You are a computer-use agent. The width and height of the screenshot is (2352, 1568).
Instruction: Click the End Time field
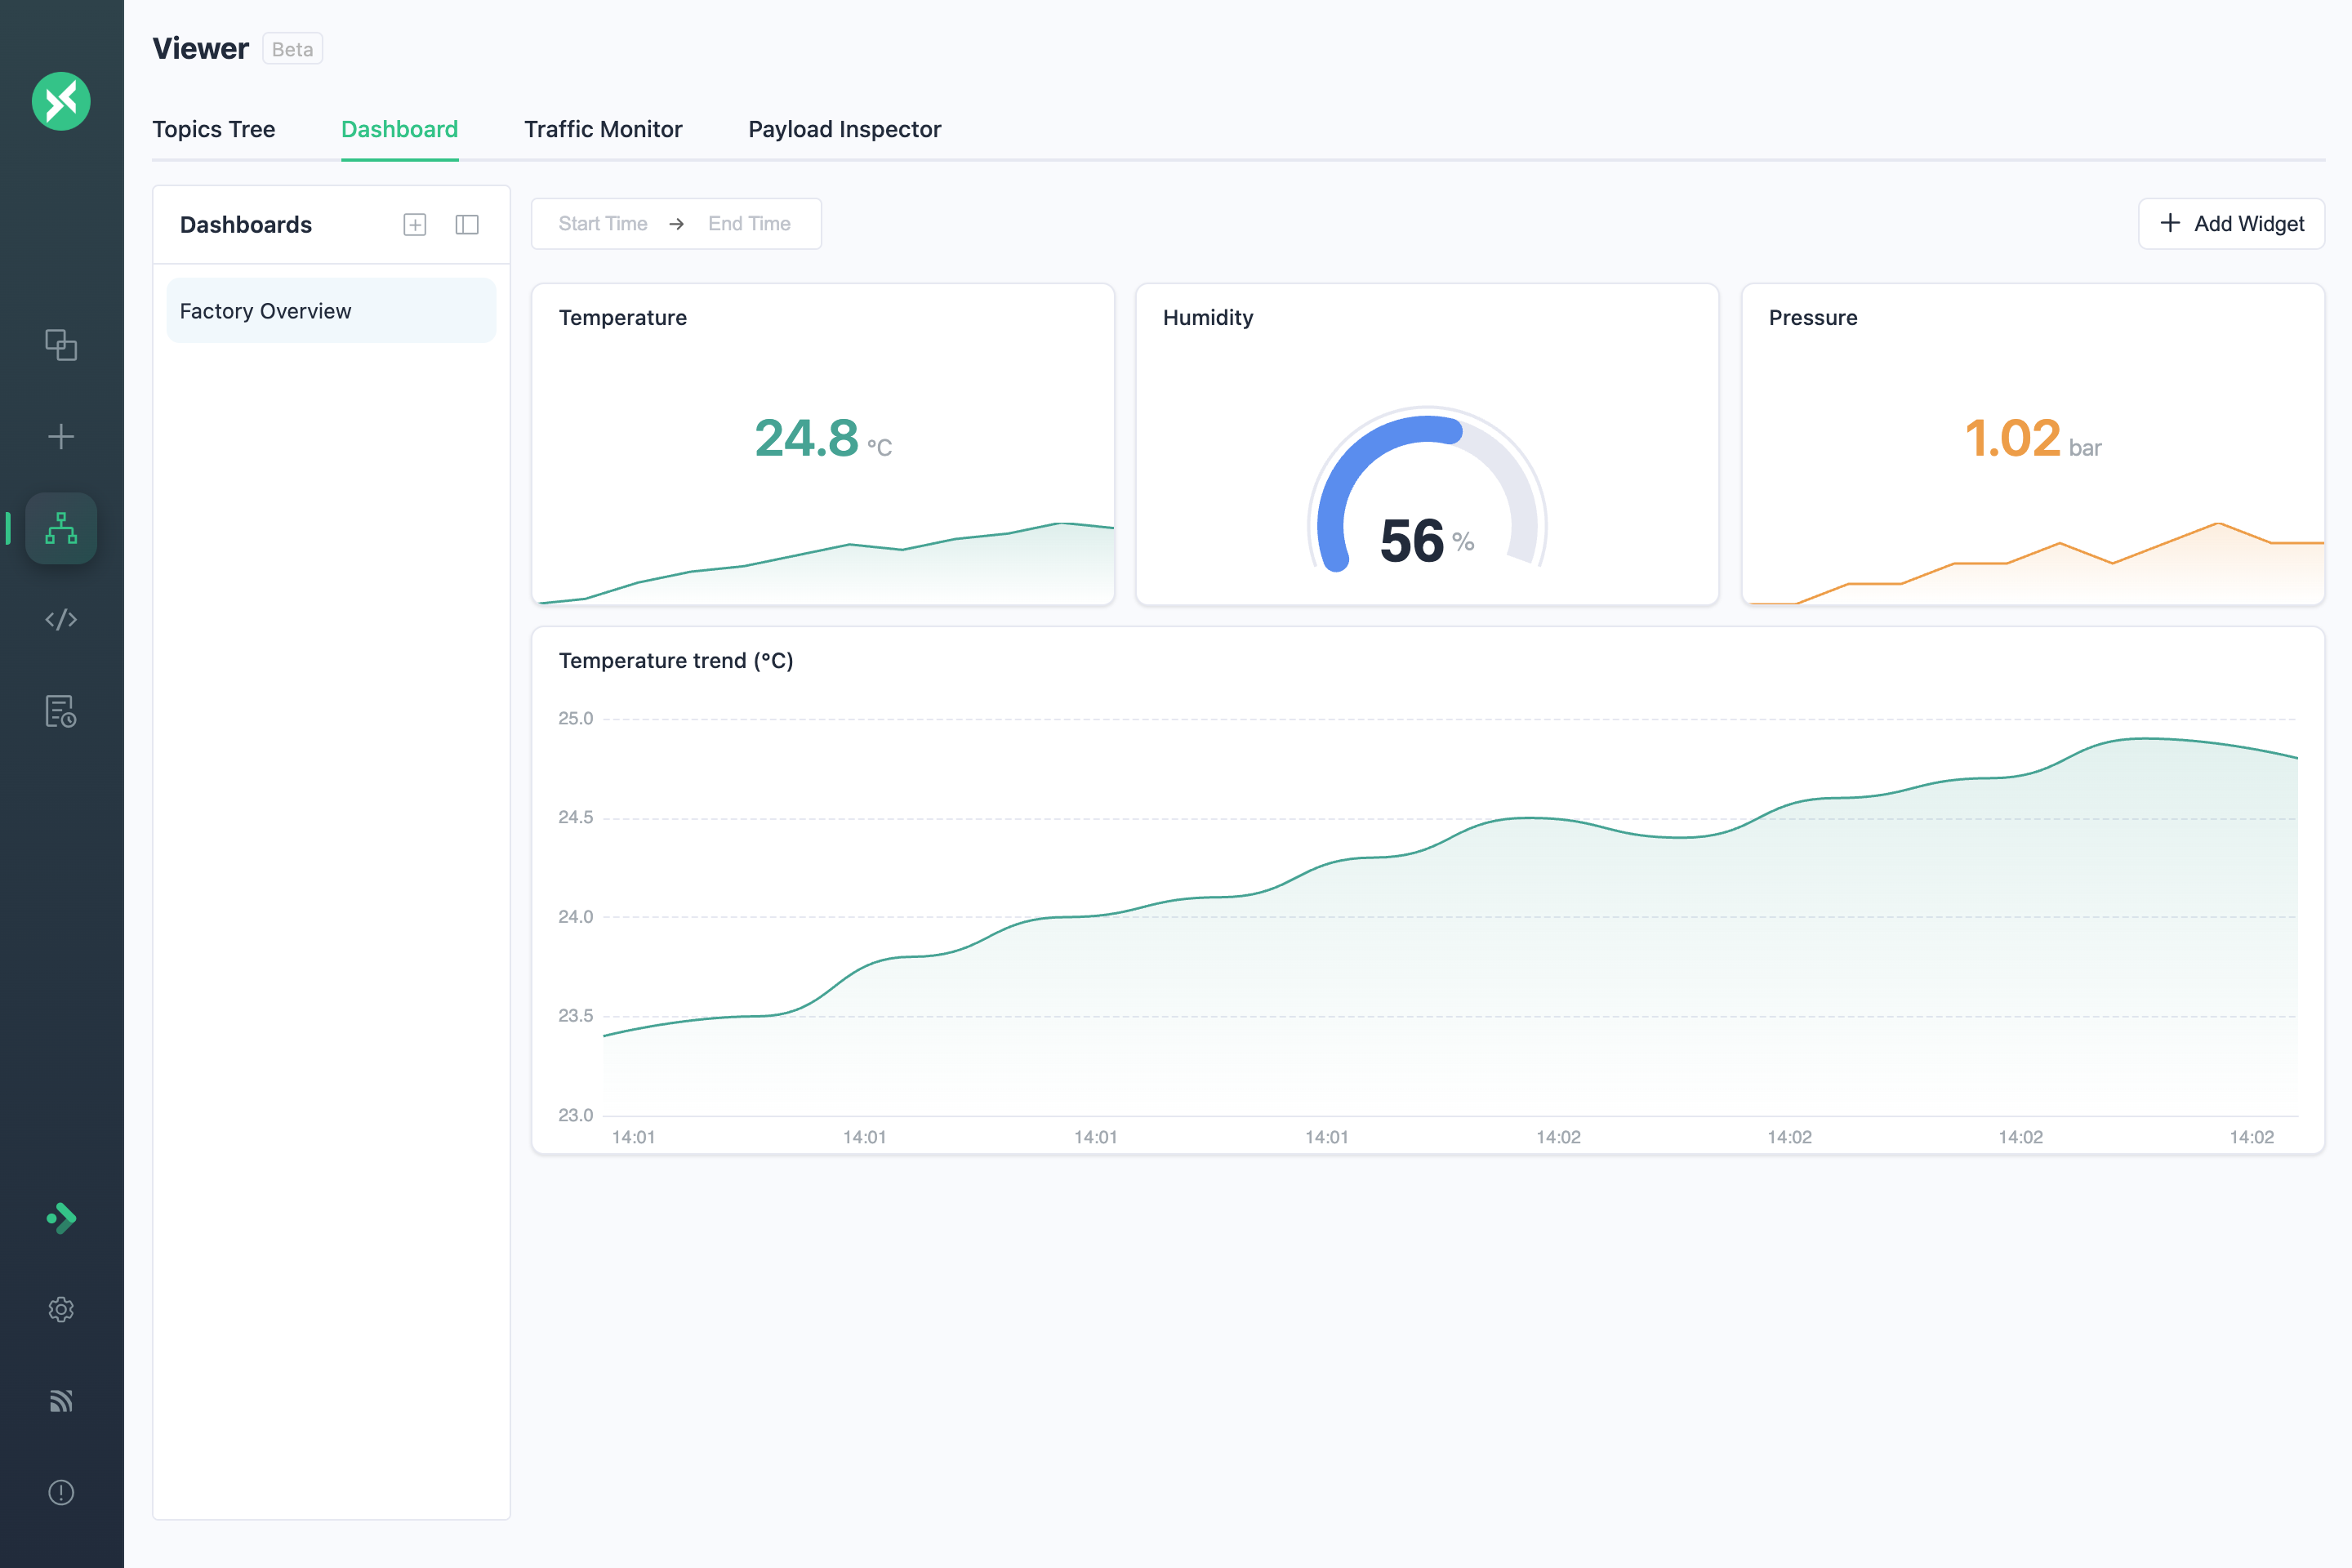(x=749, y=224)
